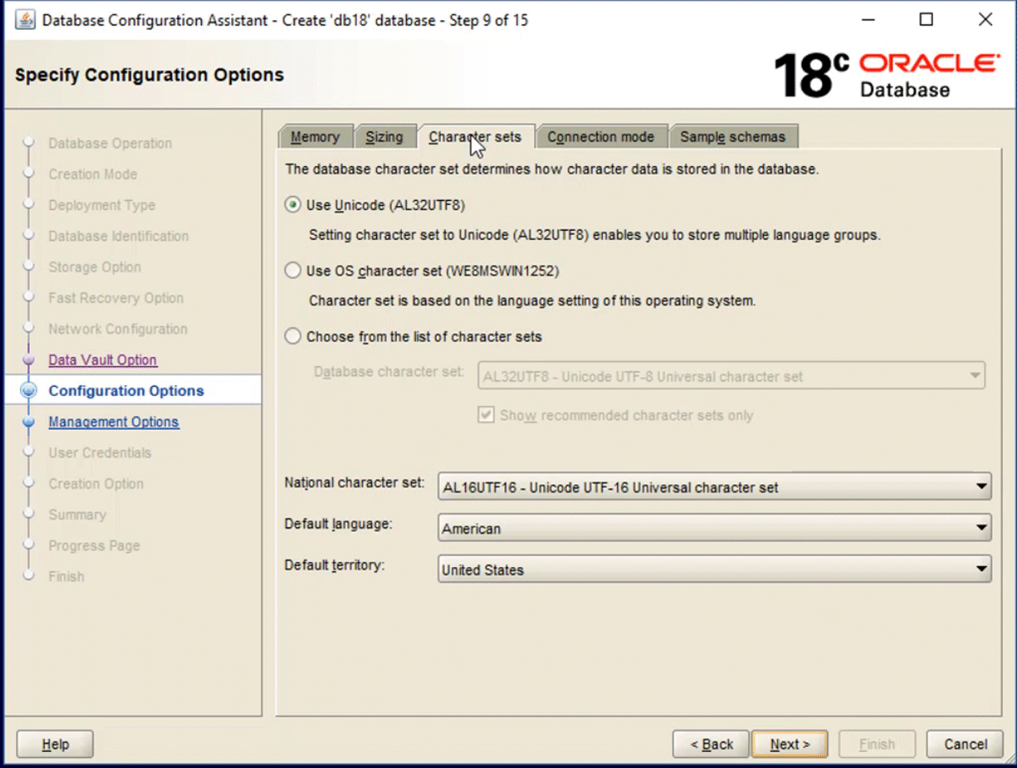The width and height of the screenshot is (1017, 768).
Task: Expand the Default language dropdown
Action: coord(714,528)
